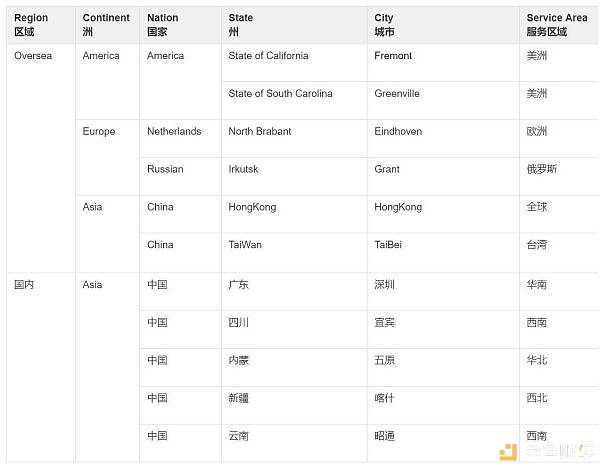Select the State of California cell
The height and width of the screenshot is (466, 600).
point(294,63)
